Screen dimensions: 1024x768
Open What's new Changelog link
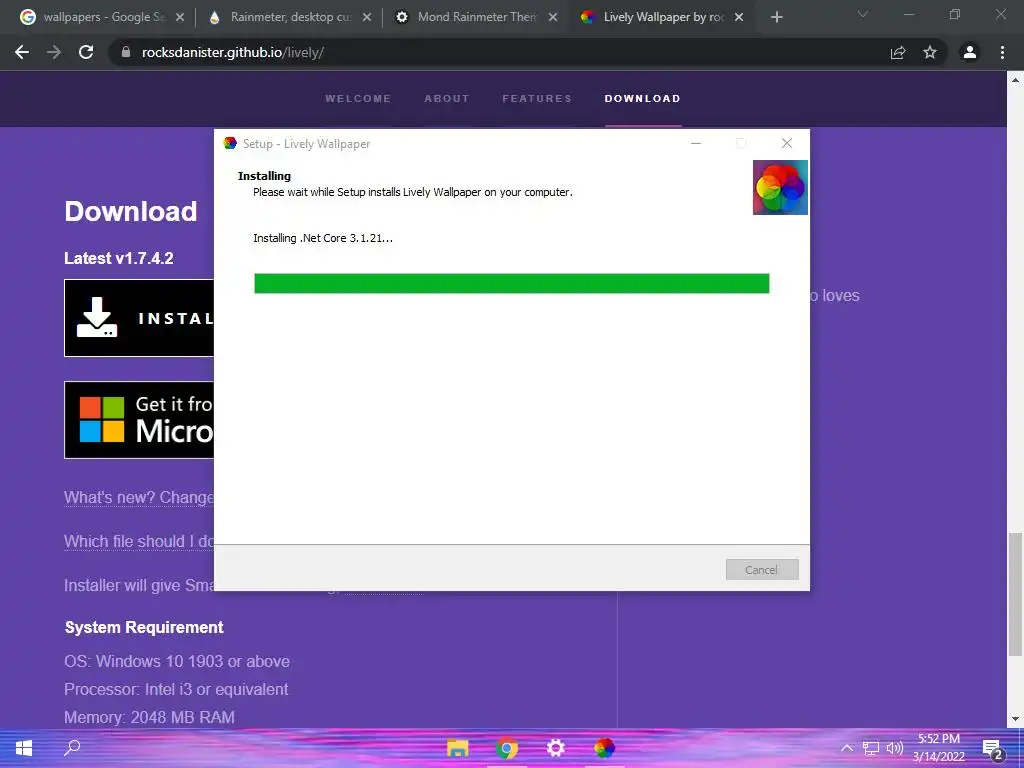coord(138,498)
